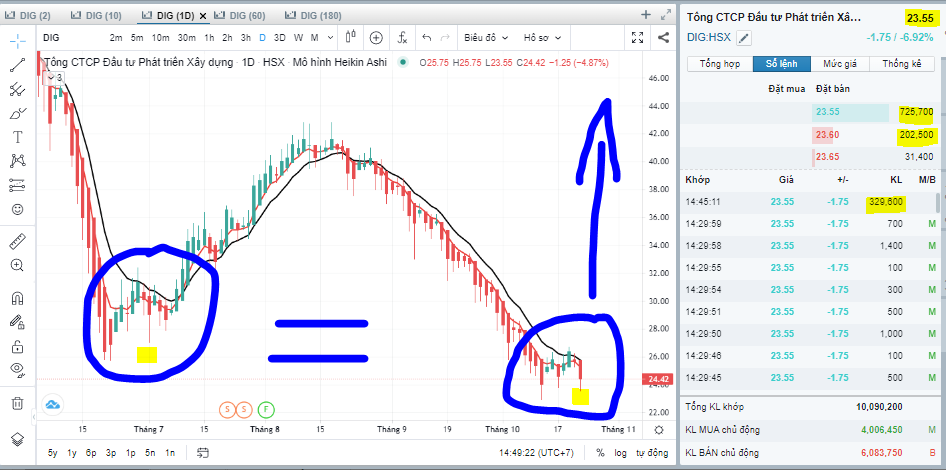Click the 14:49:22 (UTC+7) timezone
946x470 pixels.
click(537, 453)
